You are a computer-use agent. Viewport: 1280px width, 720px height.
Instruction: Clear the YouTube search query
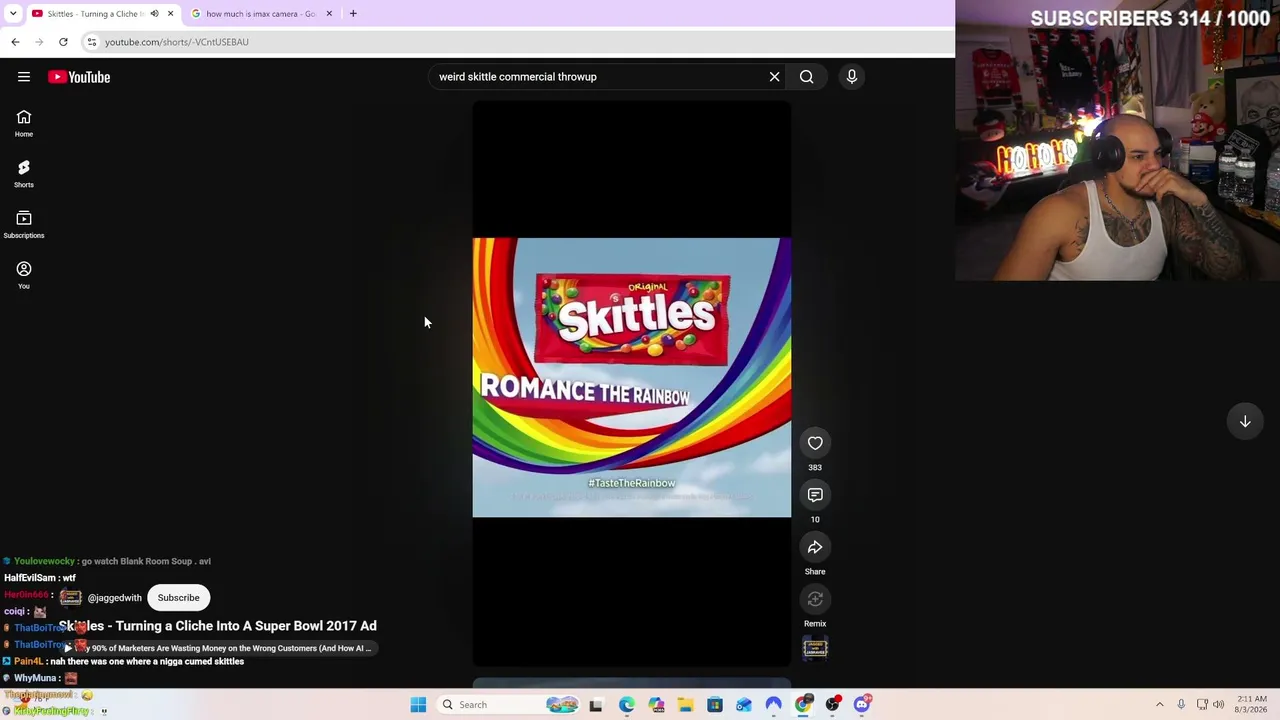click(774, 77)
